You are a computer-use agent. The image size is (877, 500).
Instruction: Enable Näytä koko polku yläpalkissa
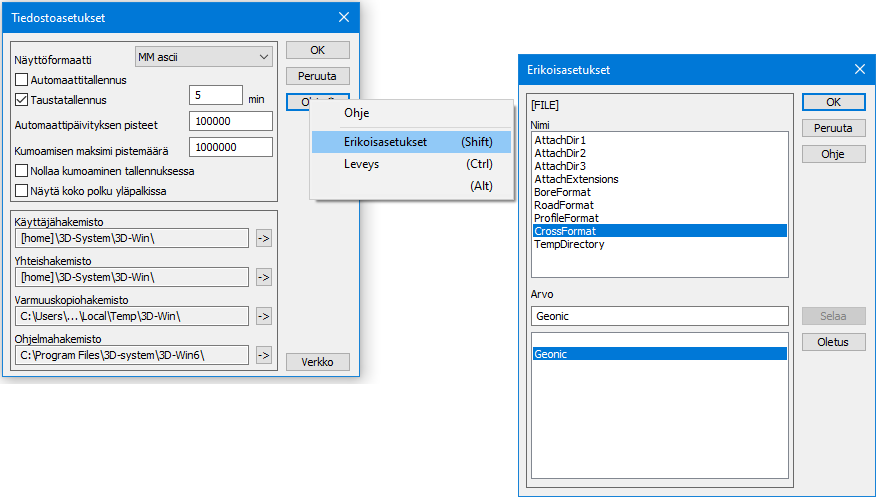click(x=22, y=190)
